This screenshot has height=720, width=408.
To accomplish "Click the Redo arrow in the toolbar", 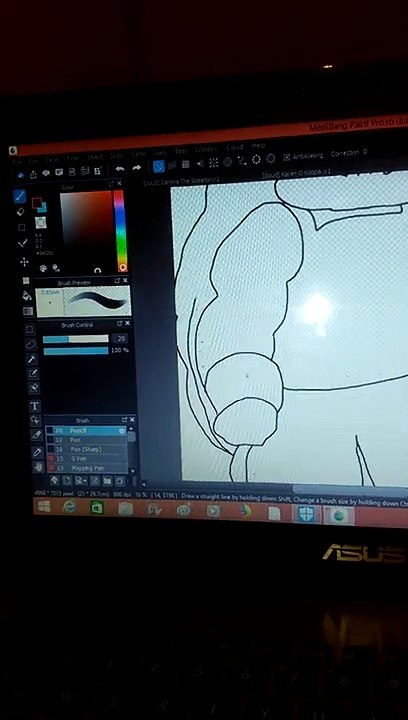I will tap(136, 168).
